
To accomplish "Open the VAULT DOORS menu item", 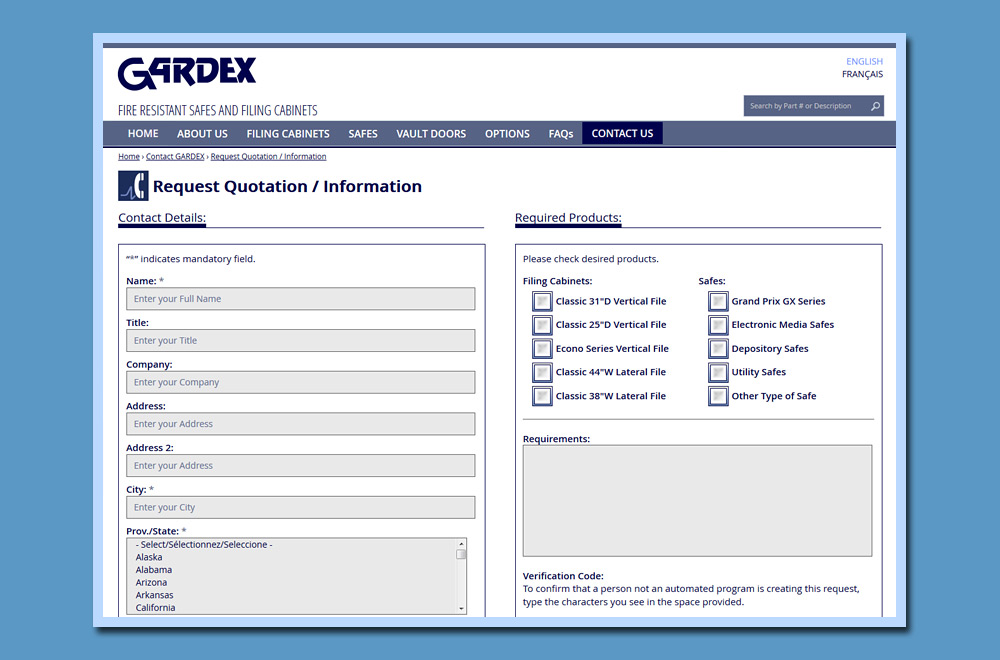I will [431, 134].
